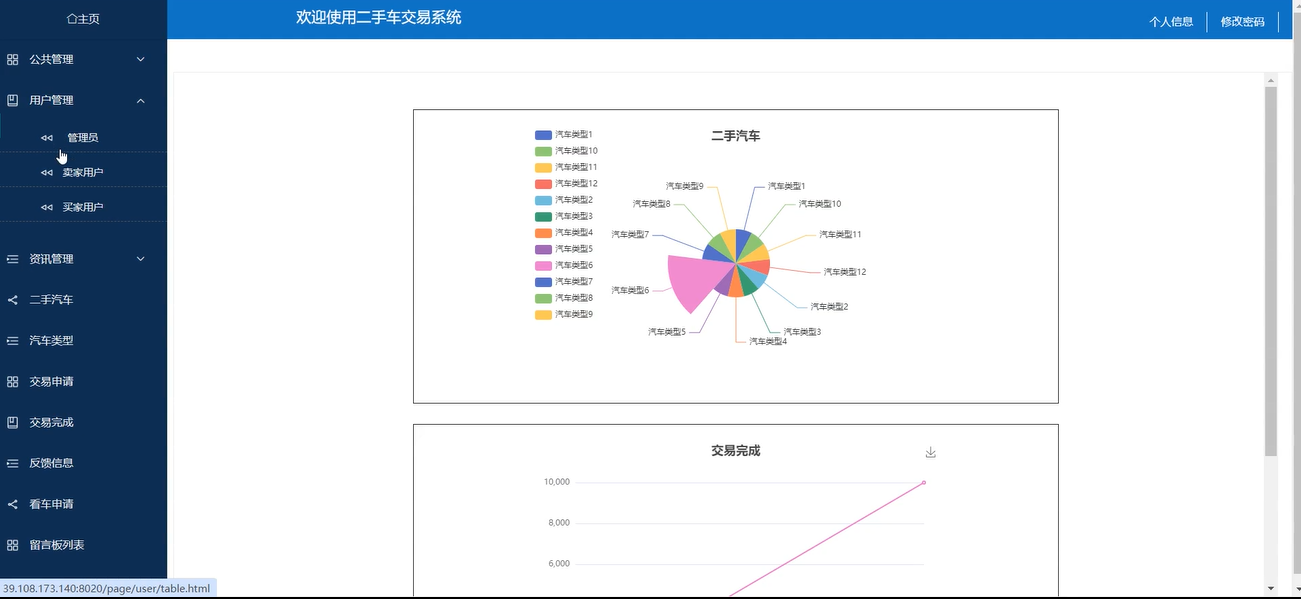Open the 卖家用户 submenu item
This screenshot has width=1301, height=599.
point(83,172)
